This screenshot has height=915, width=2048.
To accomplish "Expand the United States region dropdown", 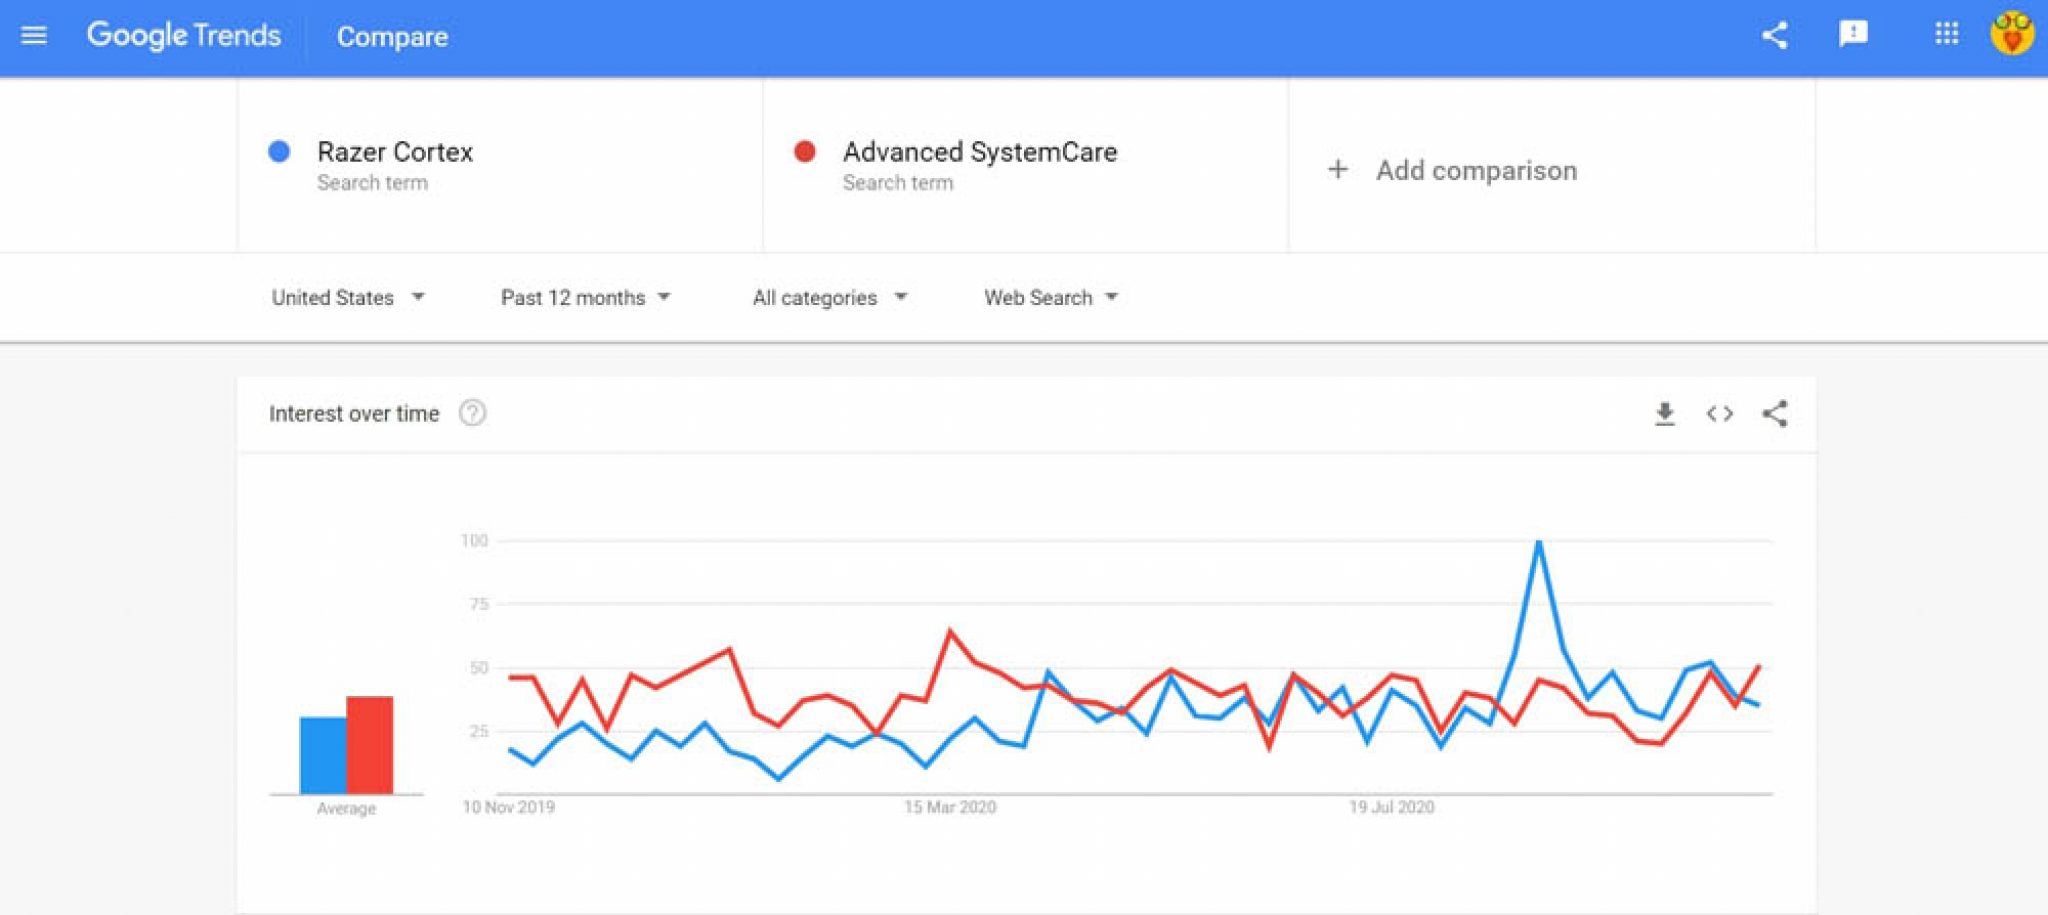I will pyautogui.click(x=348, y=297).
